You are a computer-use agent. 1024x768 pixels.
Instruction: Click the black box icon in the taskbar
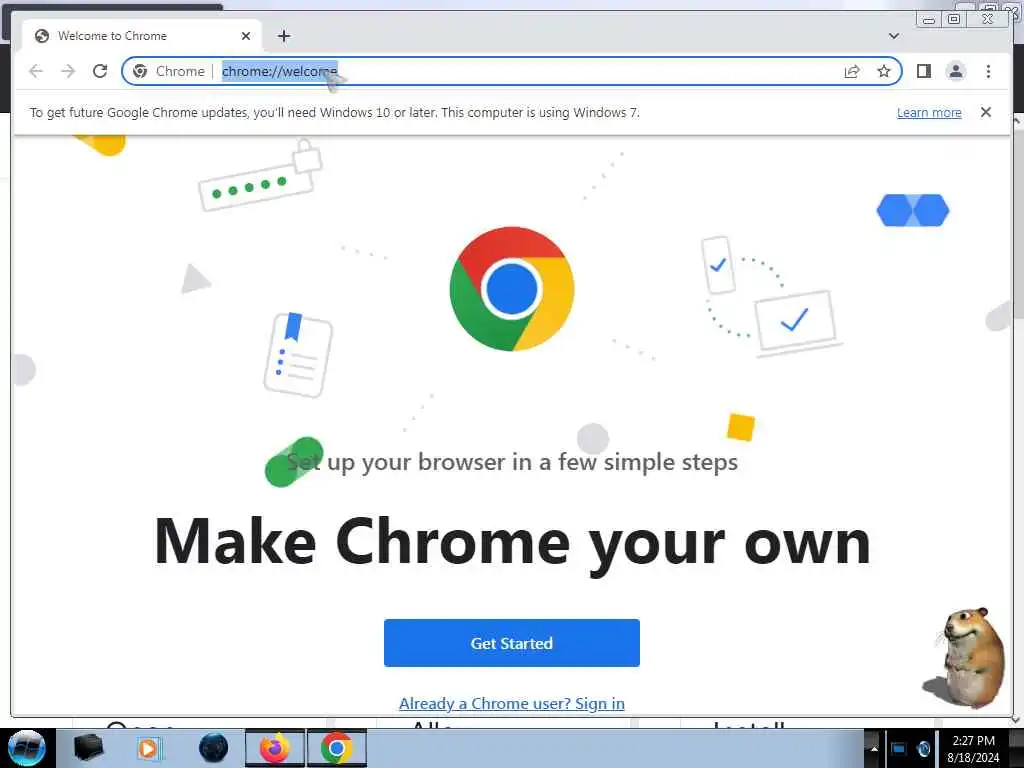(88, 748)
